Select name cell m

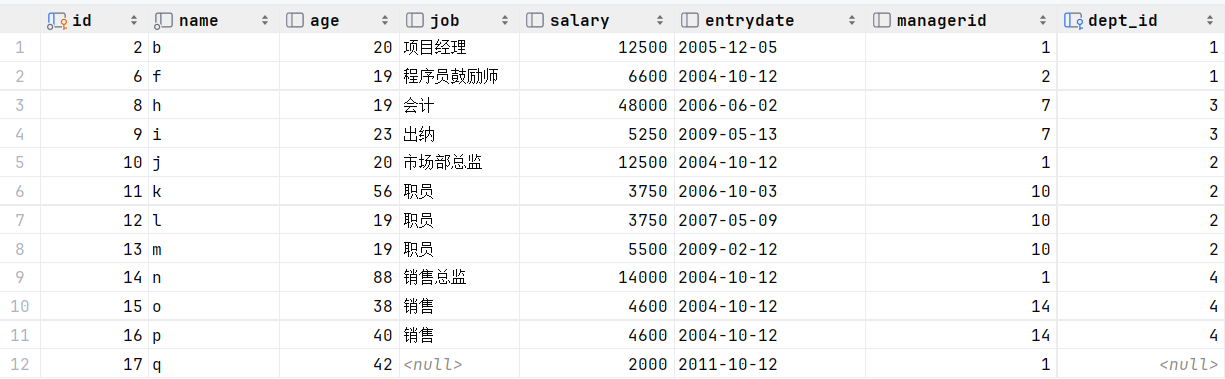pyautogui.click(x=213, y=249)
